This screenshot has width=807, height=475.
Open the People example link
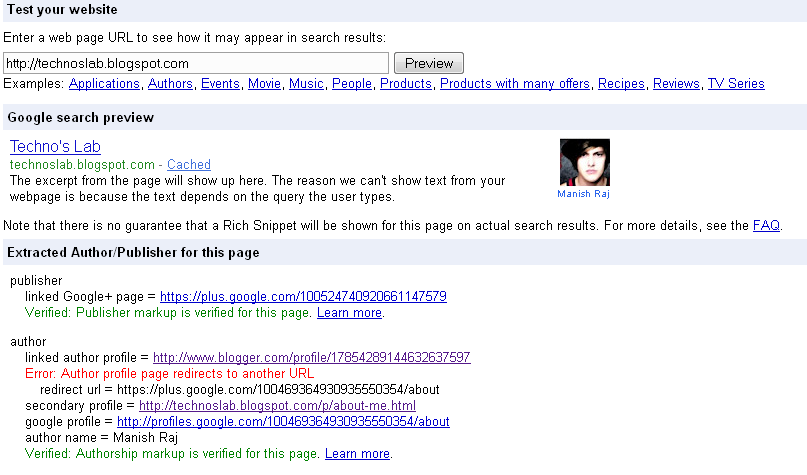click(x=352, y=83)
